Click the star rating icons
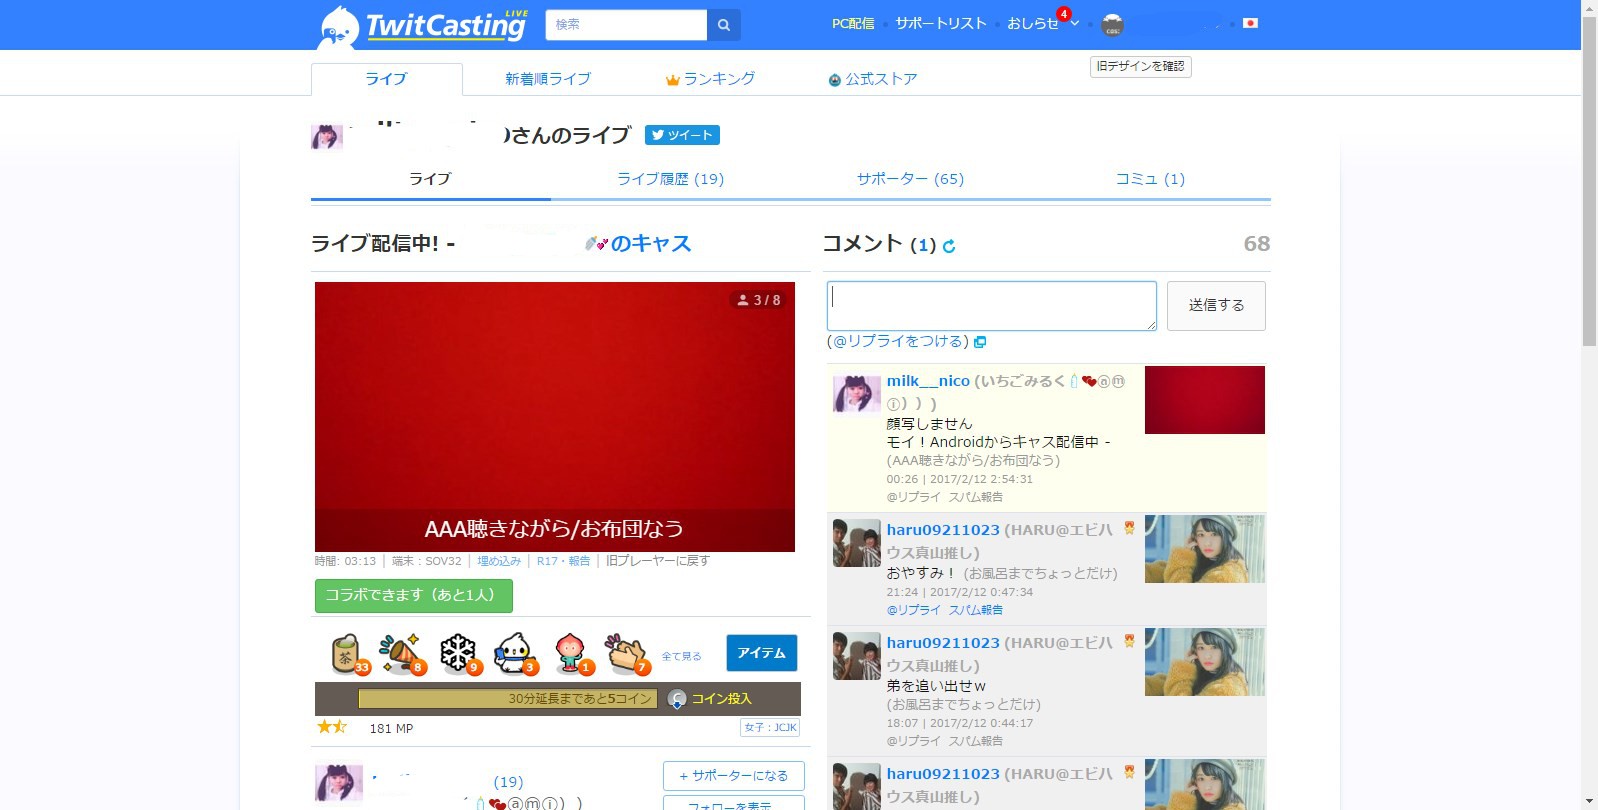The image size is (1598, 810). pos(332,727)
